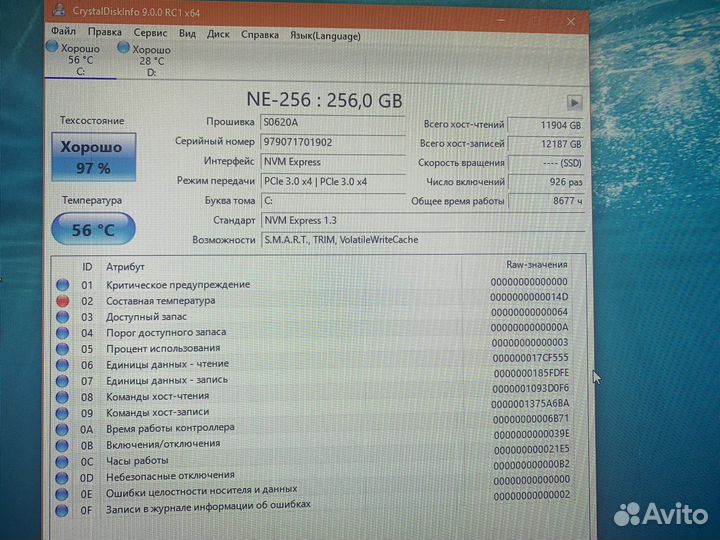Click the Атрибут column header

tap(125, 267)
